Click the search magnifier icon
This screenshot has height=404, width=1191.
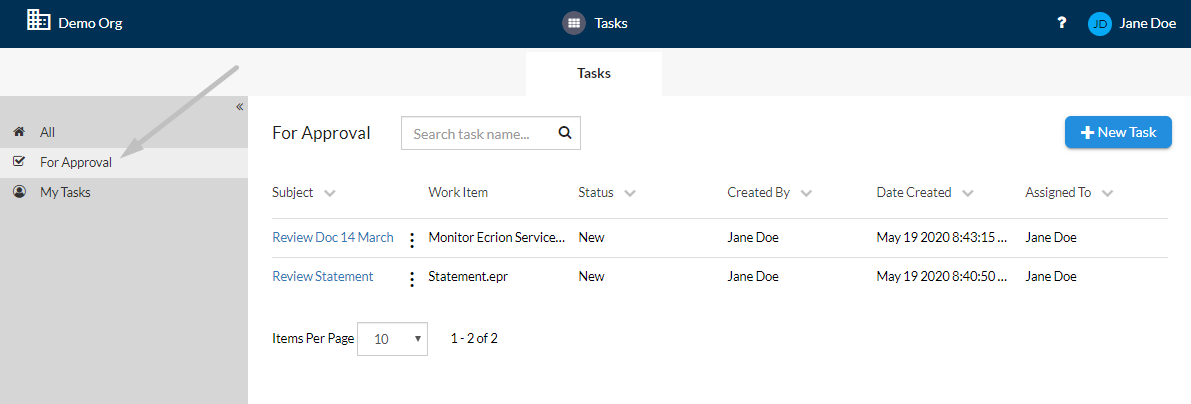coord(564,133)
